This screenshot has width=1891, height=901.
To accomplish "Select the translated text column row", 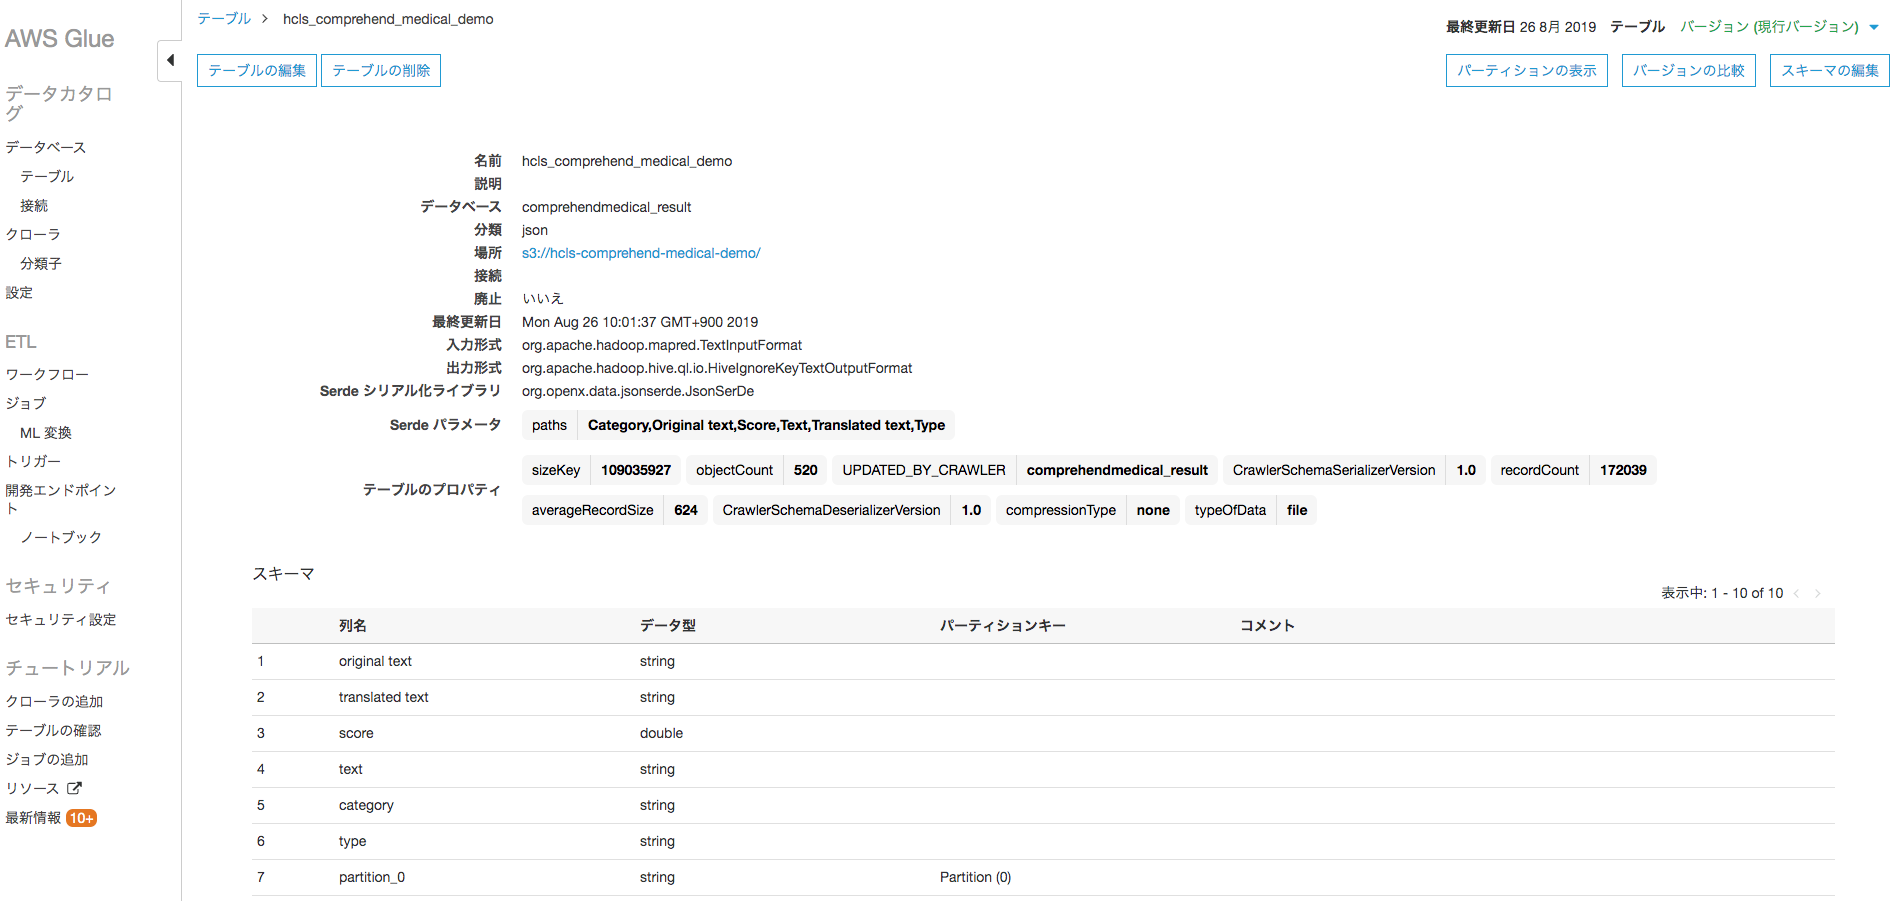I will [1043, 697].
